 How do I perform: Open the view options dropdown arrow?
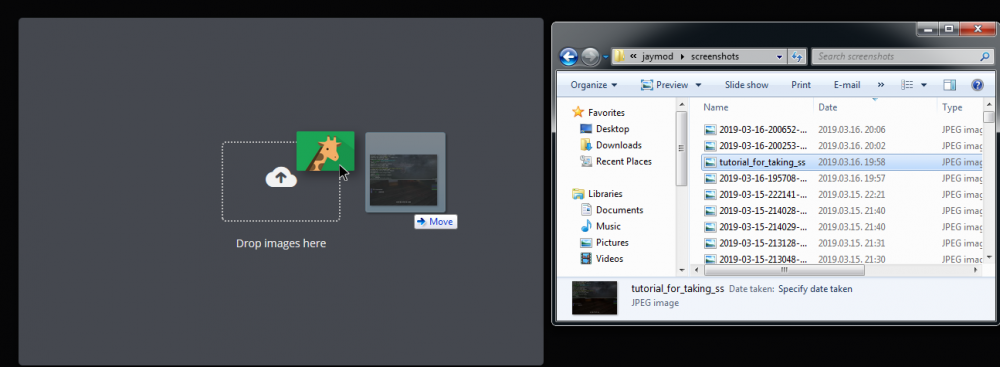pos(923,85)
